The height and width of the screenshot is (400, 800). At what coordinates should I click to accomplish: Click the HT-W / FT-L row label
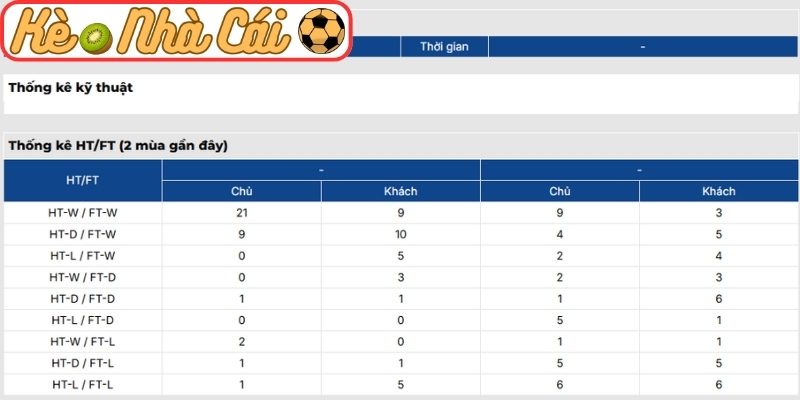pyautogui.click(x=82, y=342)
